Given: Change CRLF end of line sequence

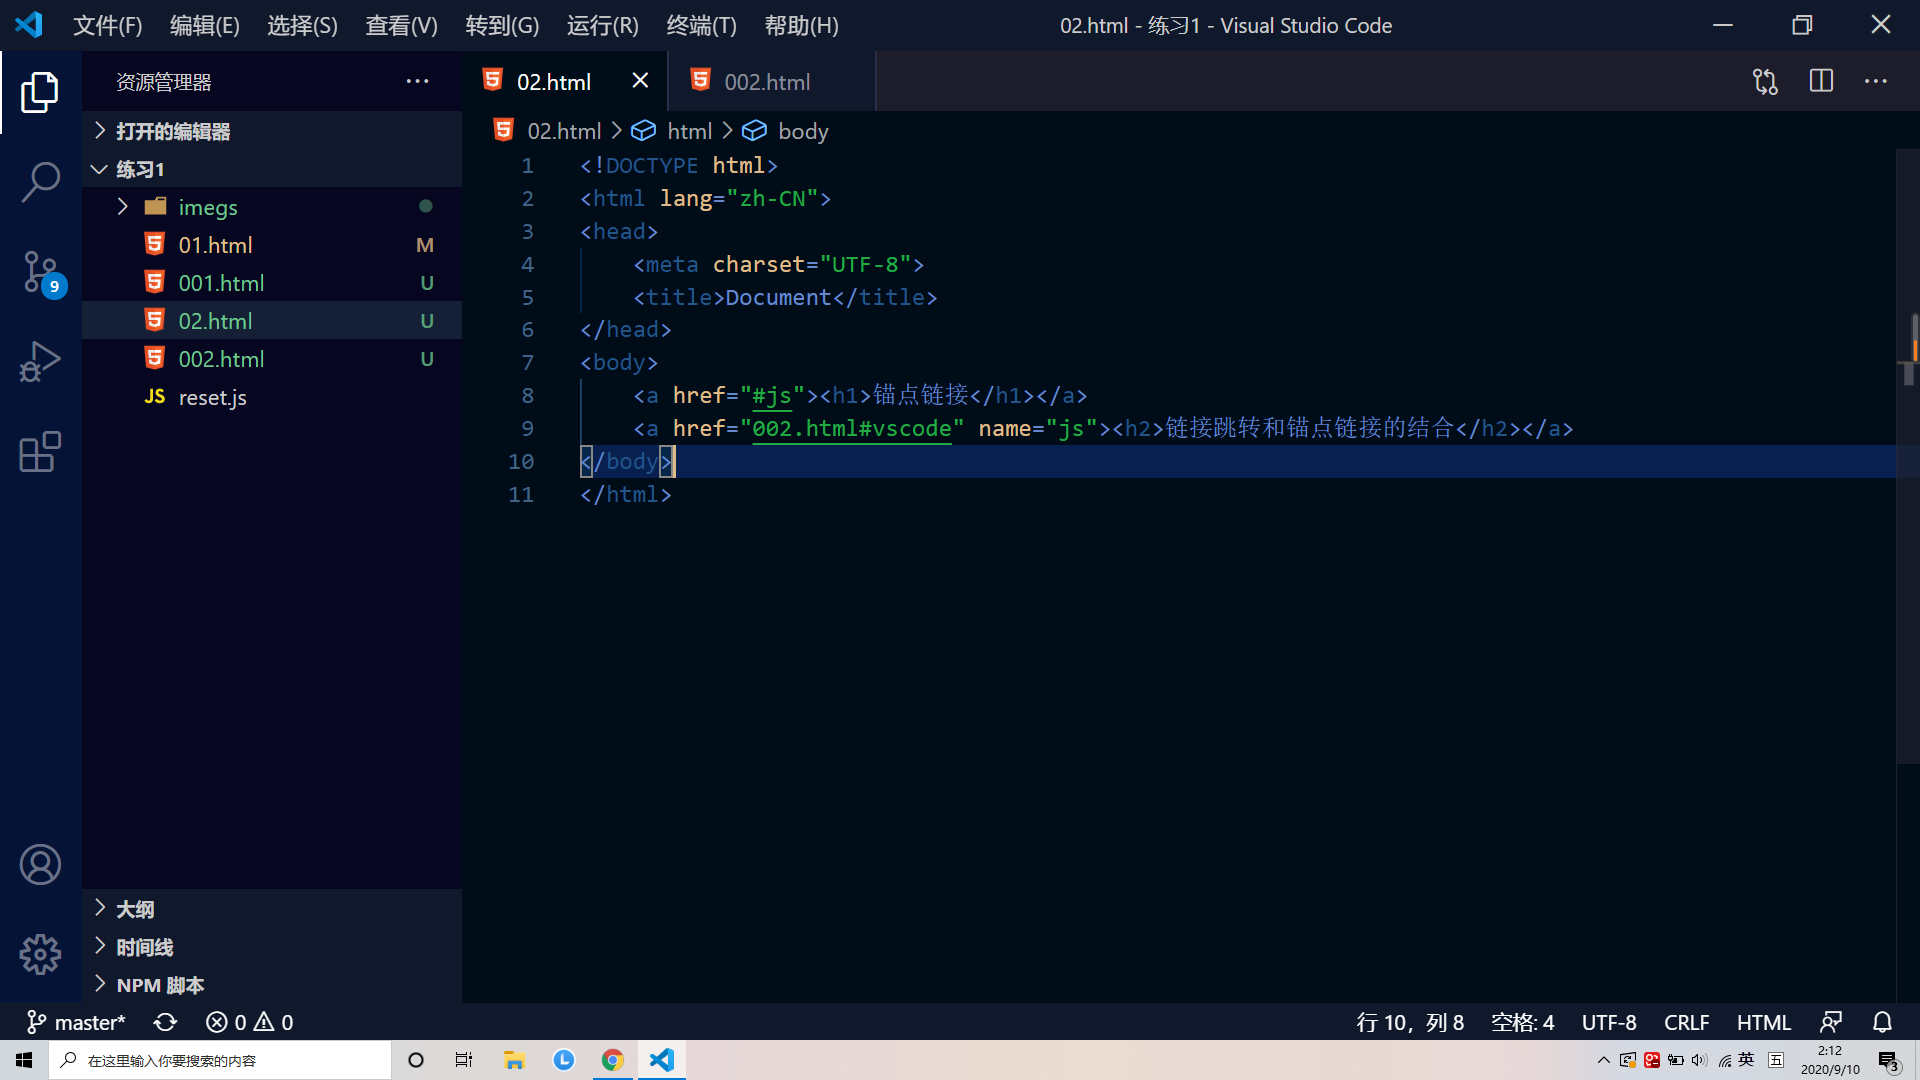Looking at the screenshot, I should (x=1686, y=1022).
